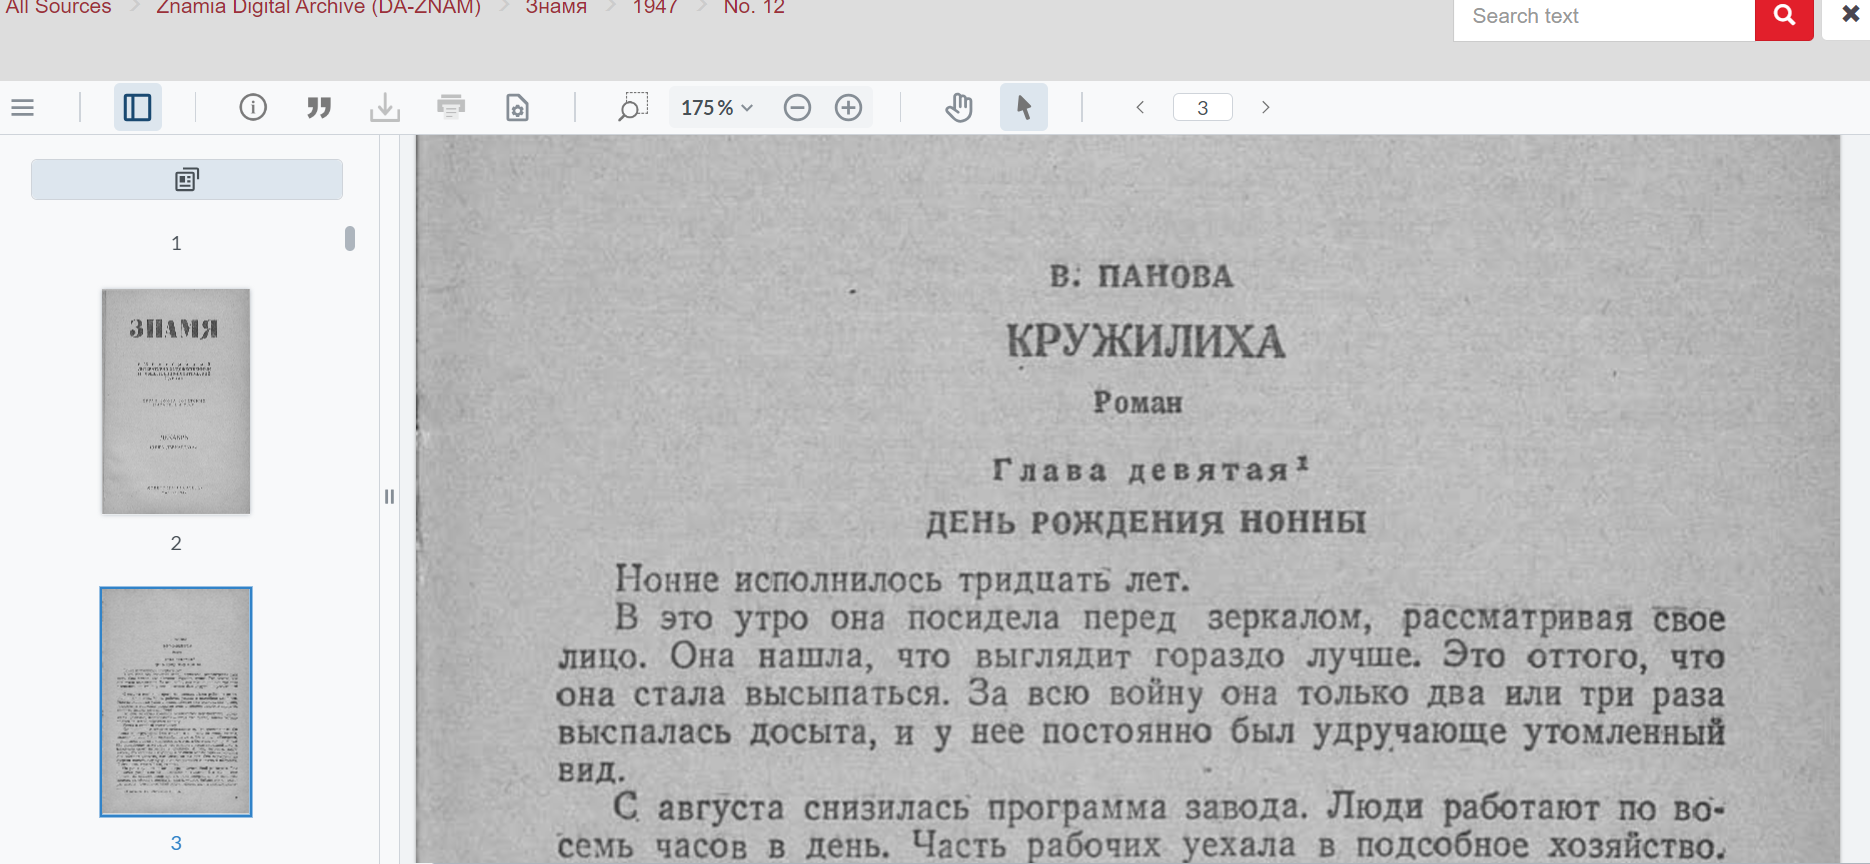Screen dimensions: 1870x864
Task: Open the citation quote tool
Action: point(319,107)
